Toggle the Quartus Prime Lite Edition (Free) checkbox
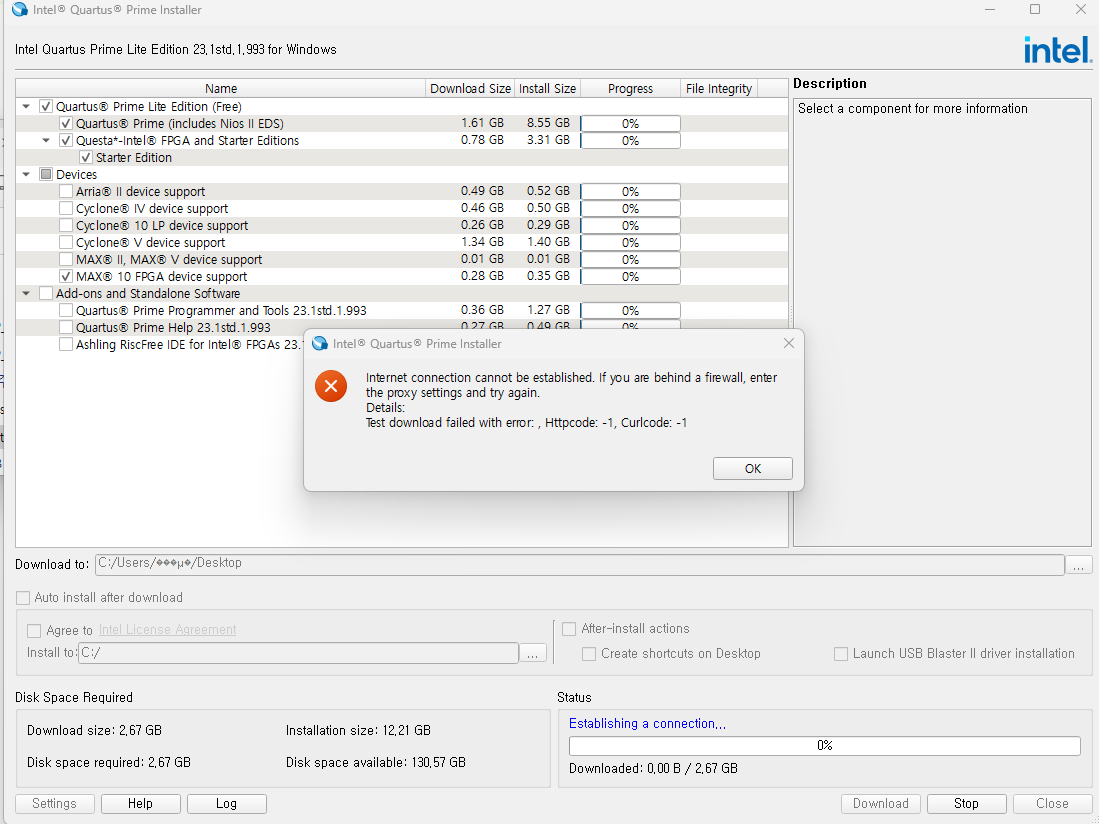 point(46,107)
